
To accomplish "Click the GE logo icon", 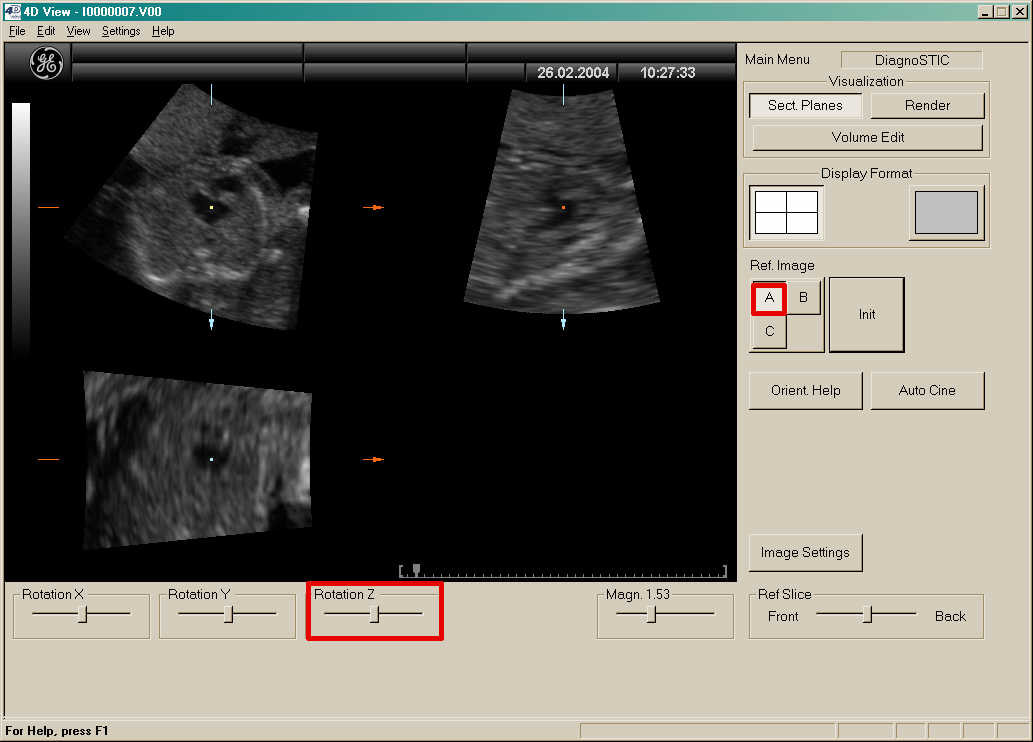I will (46, 63).
